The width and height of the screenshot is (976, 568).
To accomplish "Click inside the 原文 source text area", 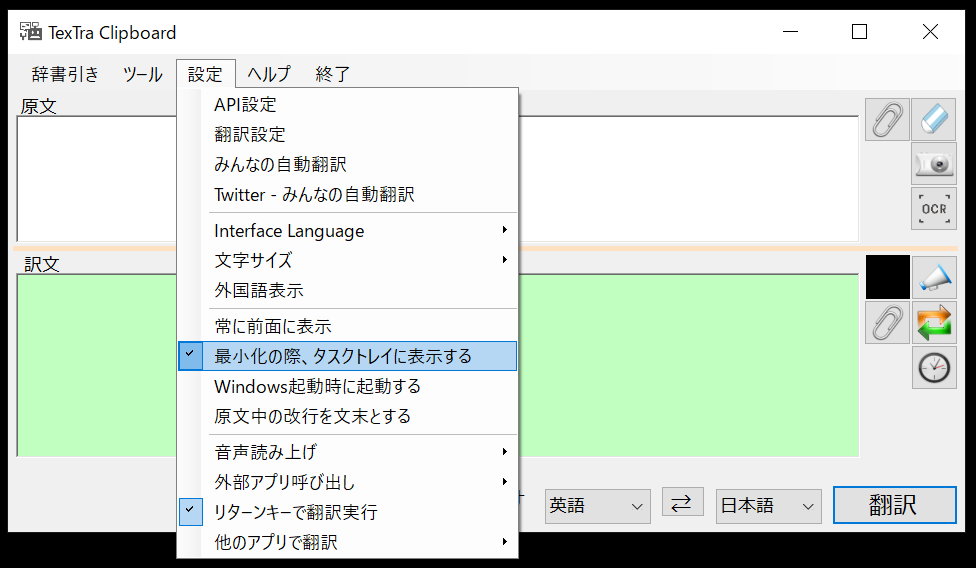I will click(x=688, y=179).
